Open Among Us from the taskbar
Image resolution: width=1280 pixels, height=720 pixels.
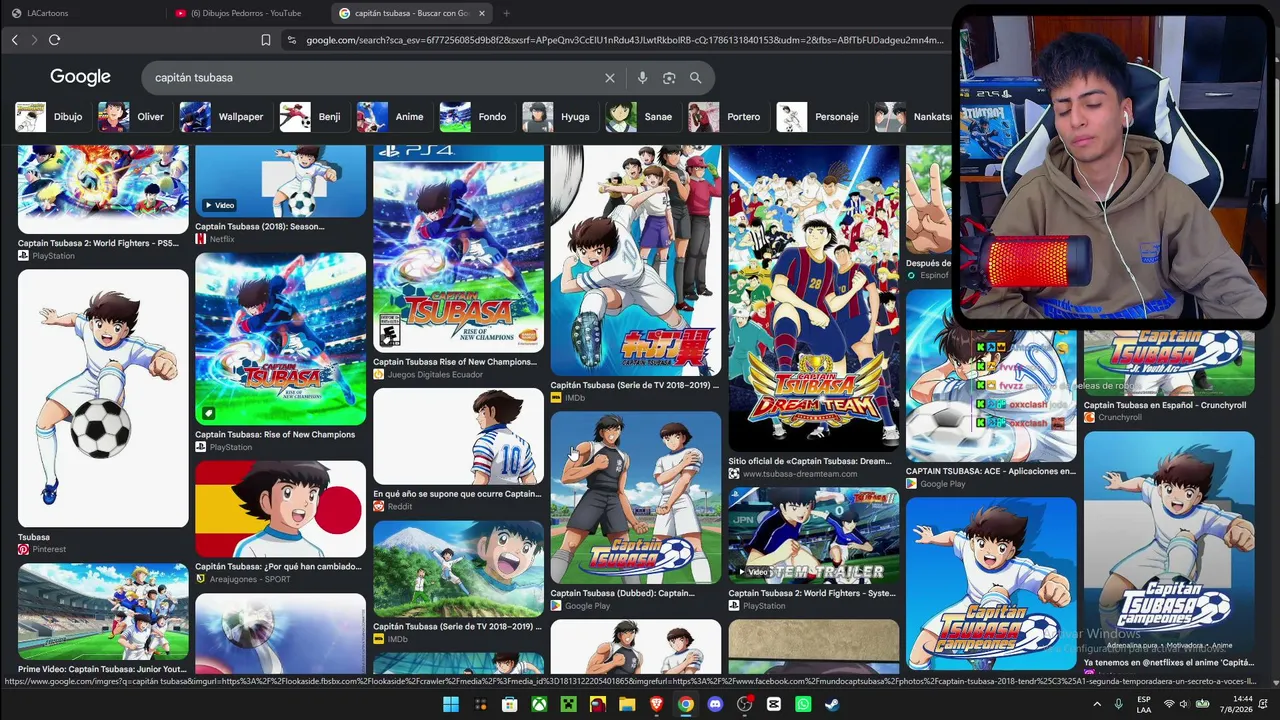(597, 704)
